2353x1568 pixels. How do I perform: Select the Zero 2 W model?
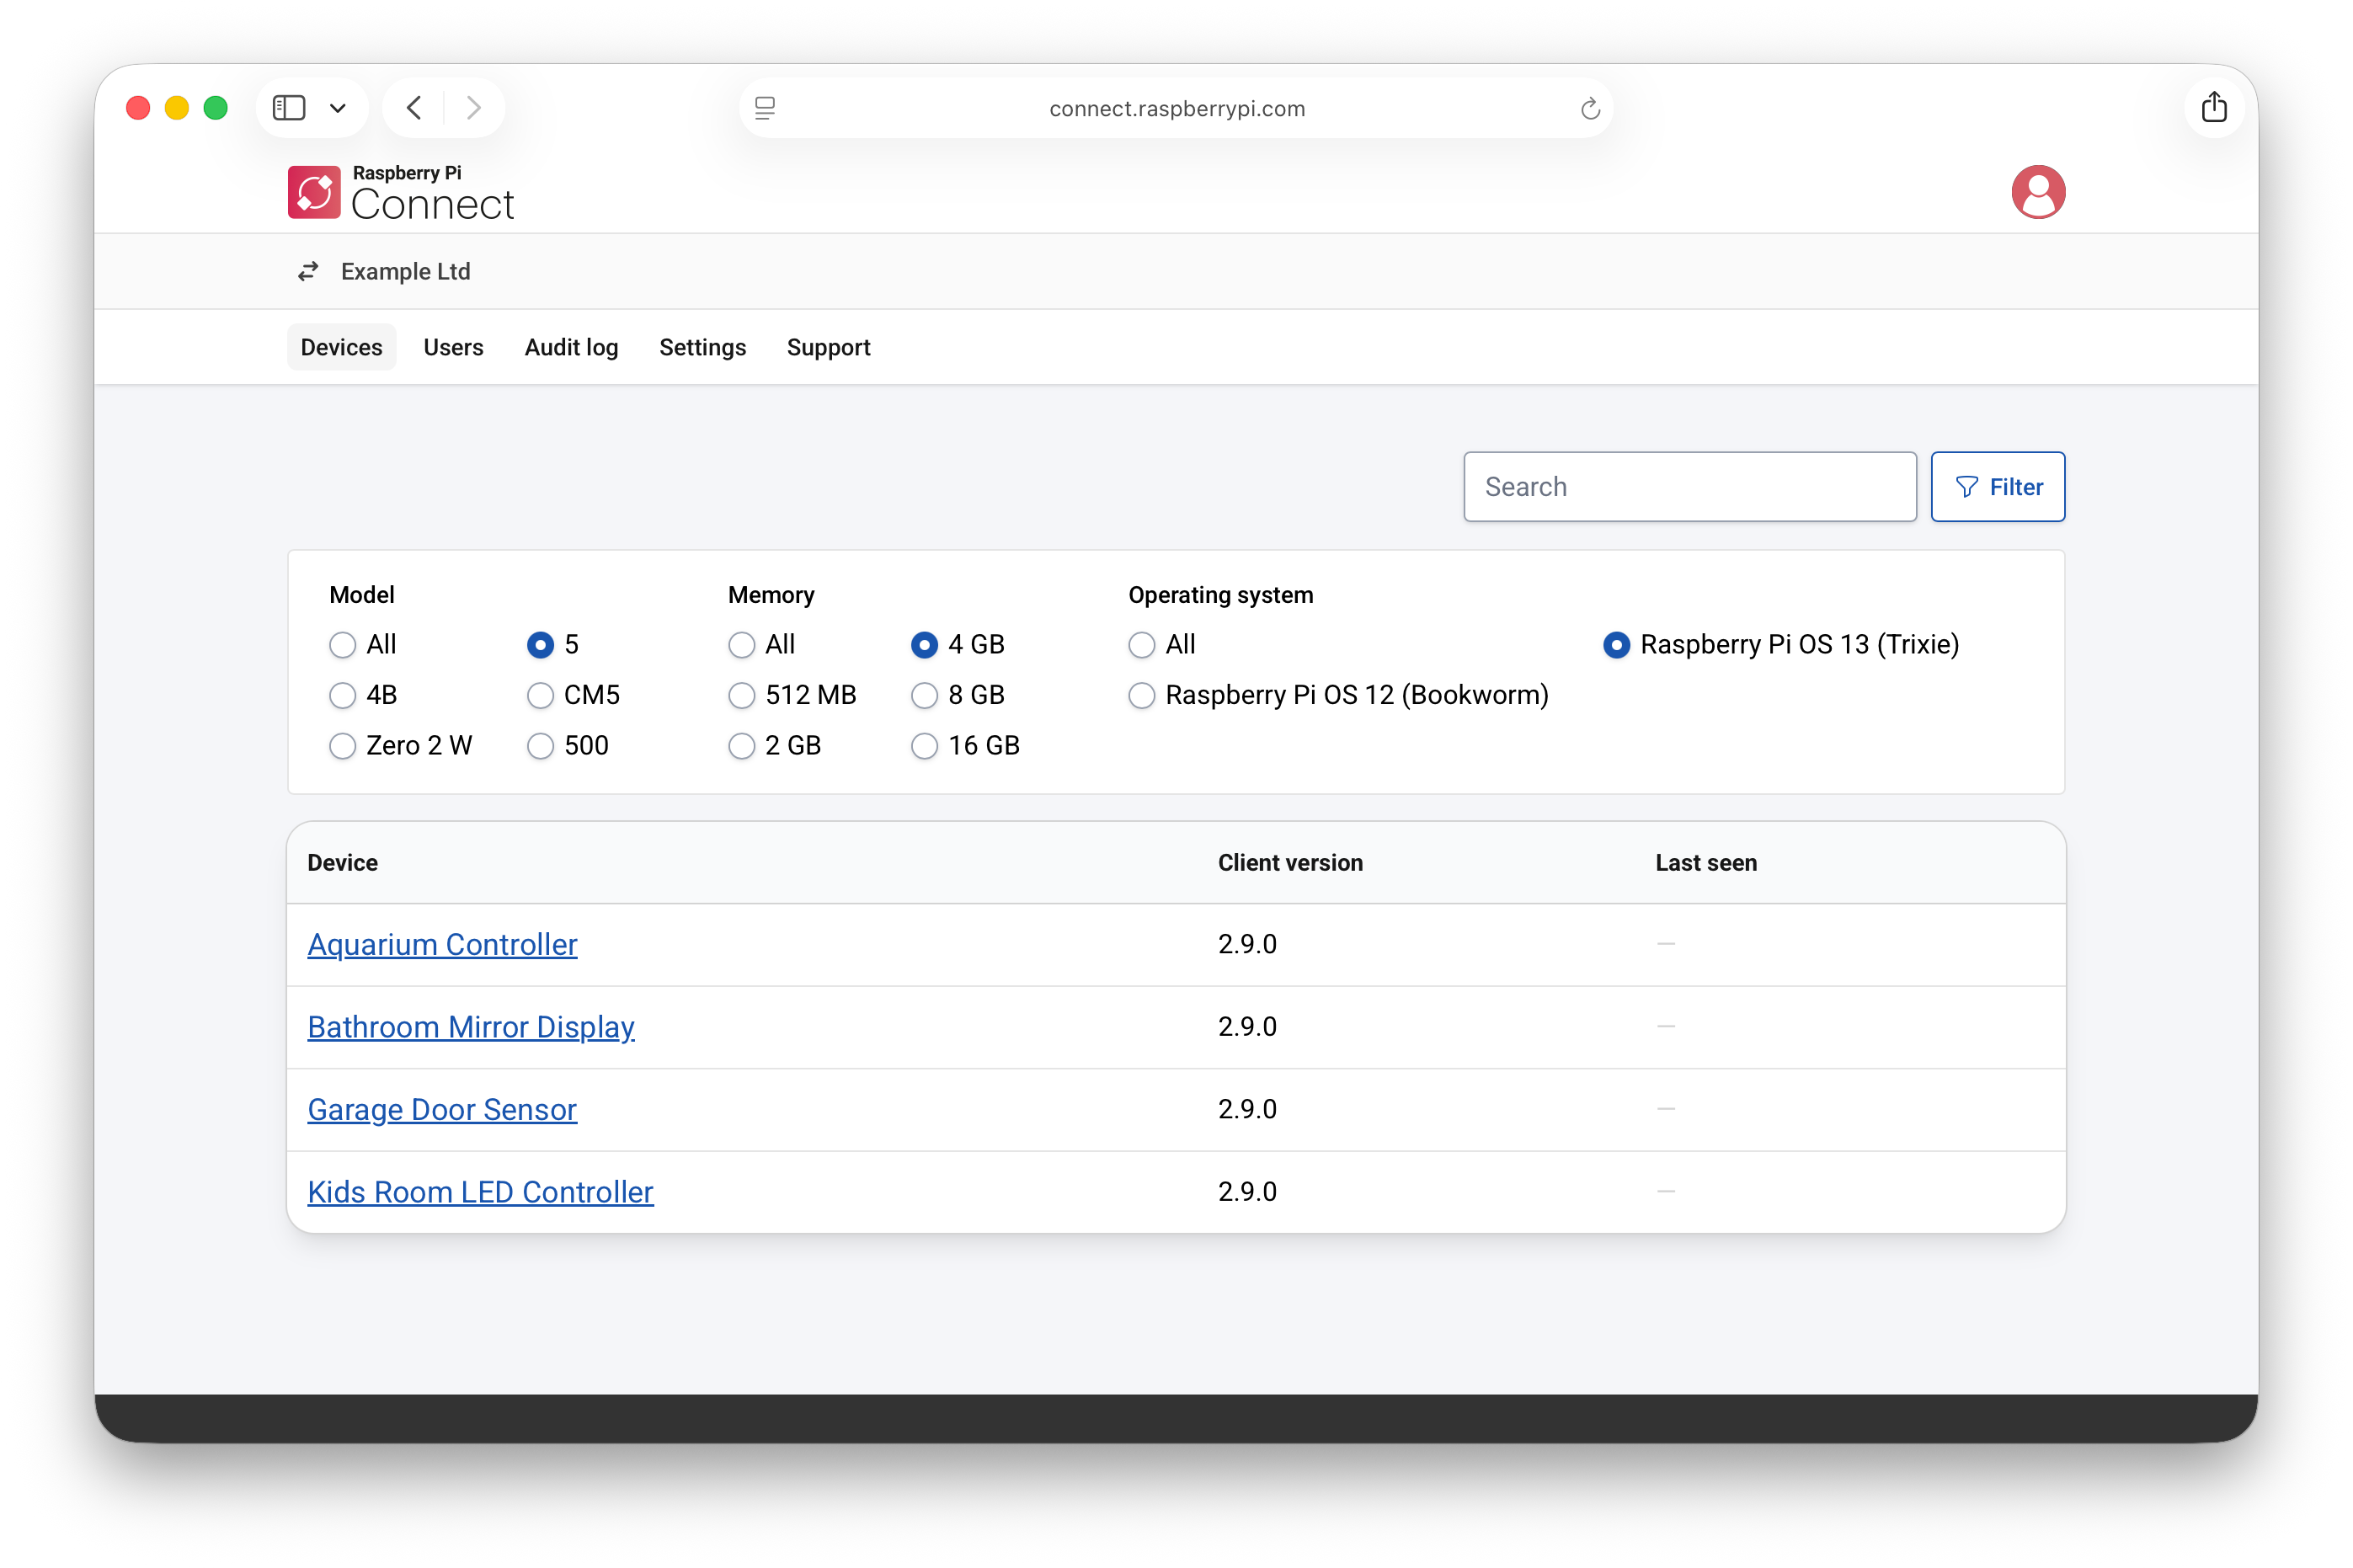tap(343, 746)
